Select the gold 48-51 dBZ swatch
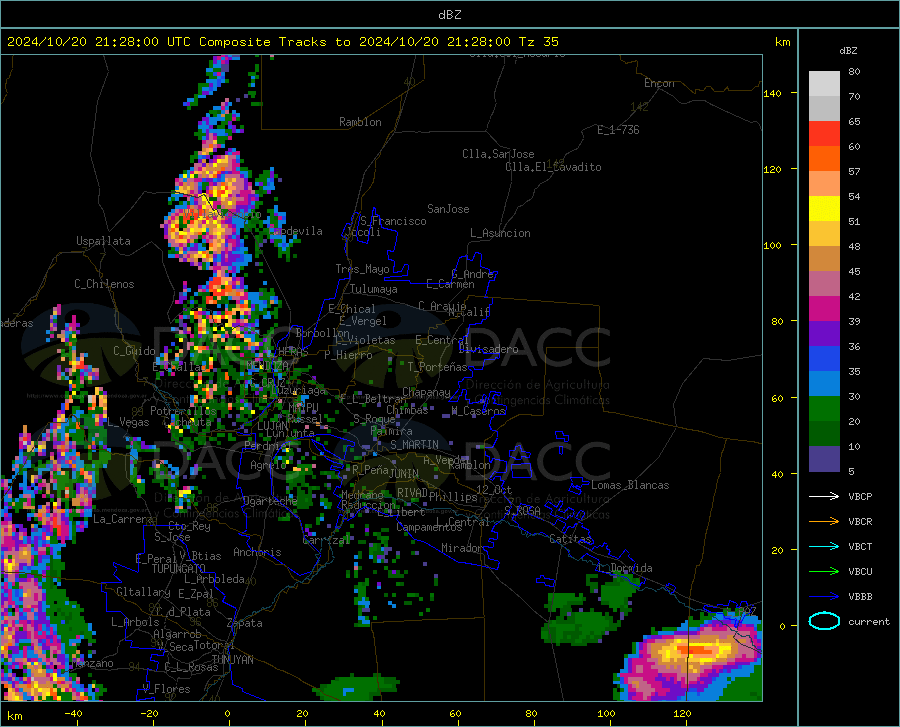Viewport: 900px width, 727px height. pyautogui.click(x=824, y=234)
